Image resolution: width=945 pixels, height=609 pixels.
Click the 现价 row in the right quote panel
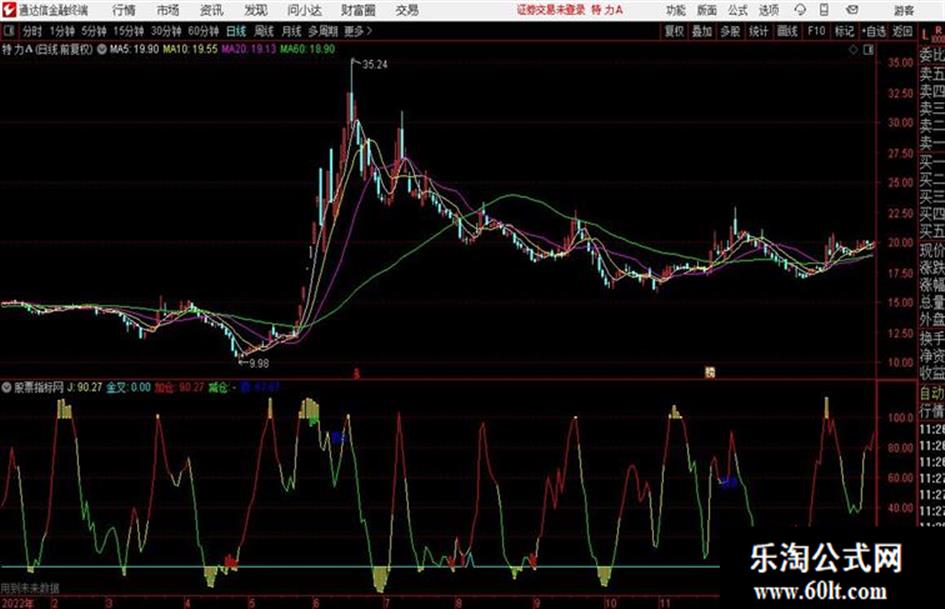(932, 250)
